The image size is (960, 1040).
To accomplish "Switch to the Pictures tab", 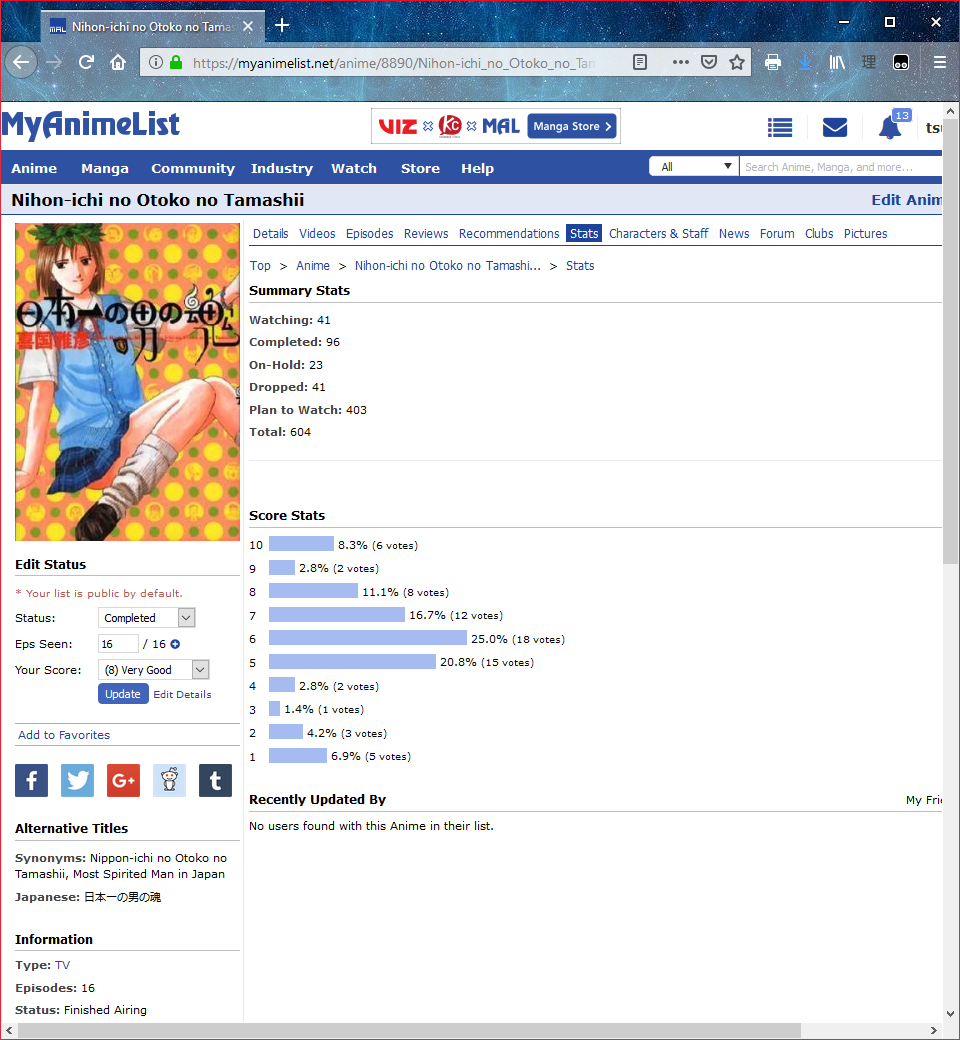I will tap(865, 233).
